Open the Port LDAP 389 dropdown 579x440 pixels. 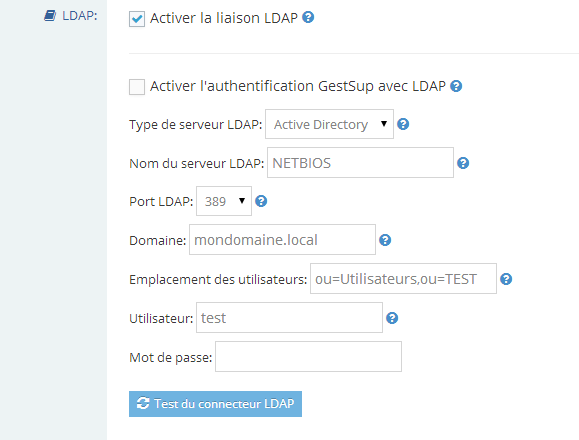[224, 201]
